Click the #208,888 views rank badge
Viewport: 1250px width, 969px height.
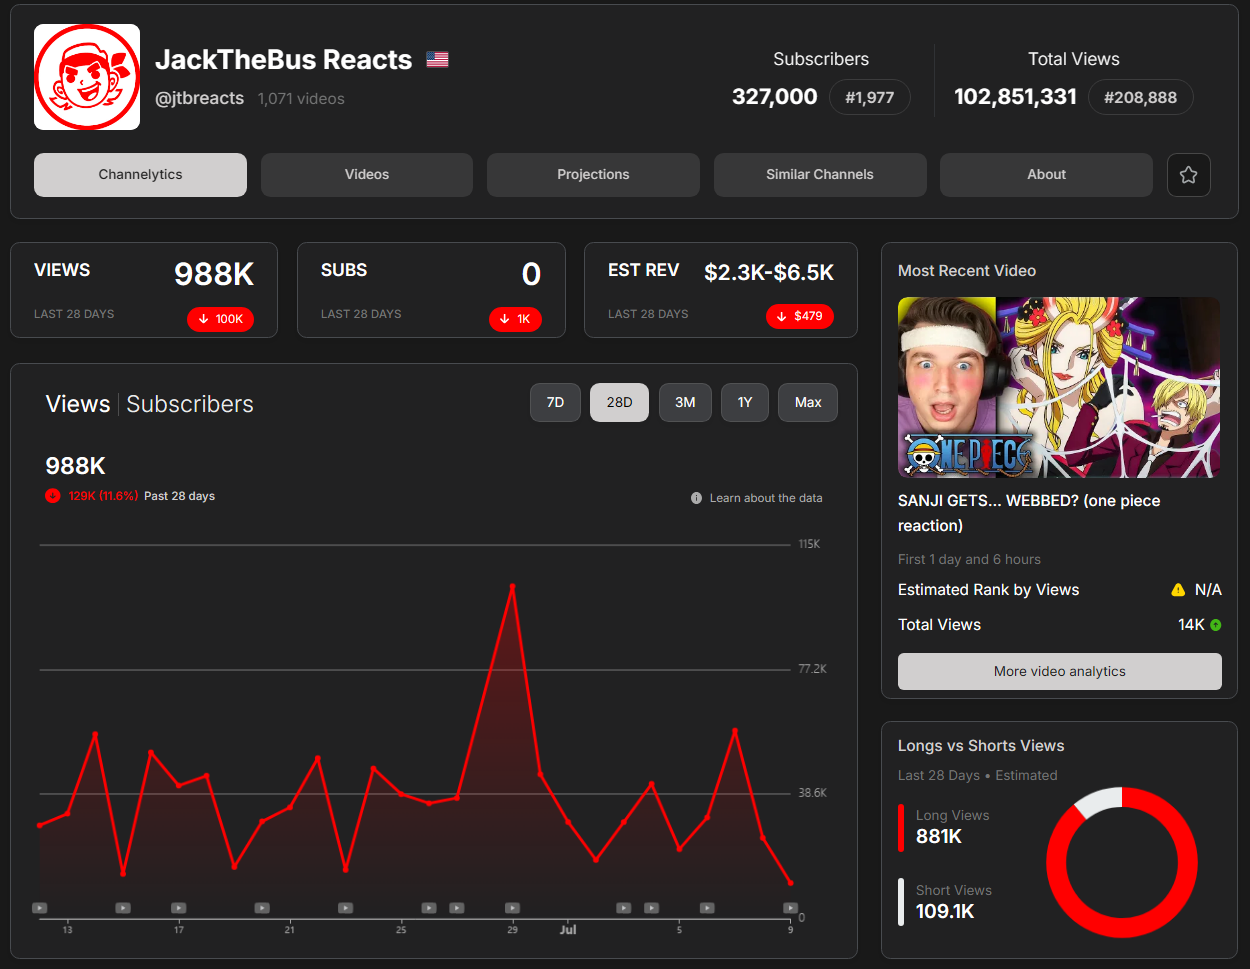click(x=1140, y=97)
